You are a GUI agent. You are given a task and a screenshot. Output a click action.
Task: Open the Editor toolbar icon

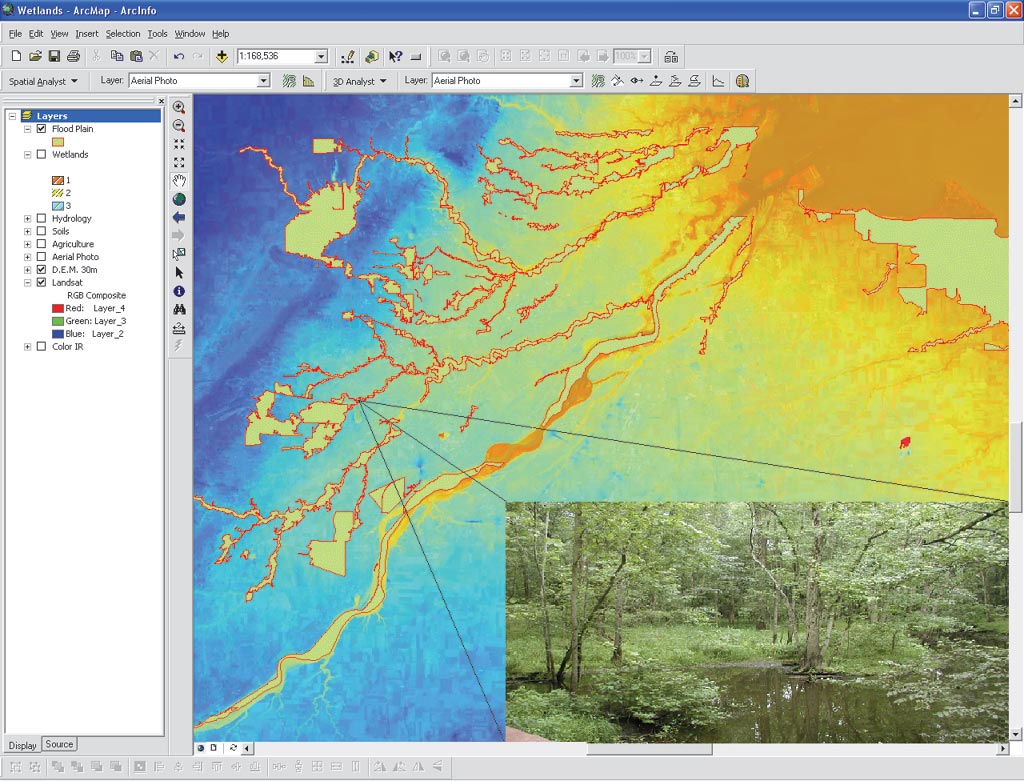click(x=348, y=57)
